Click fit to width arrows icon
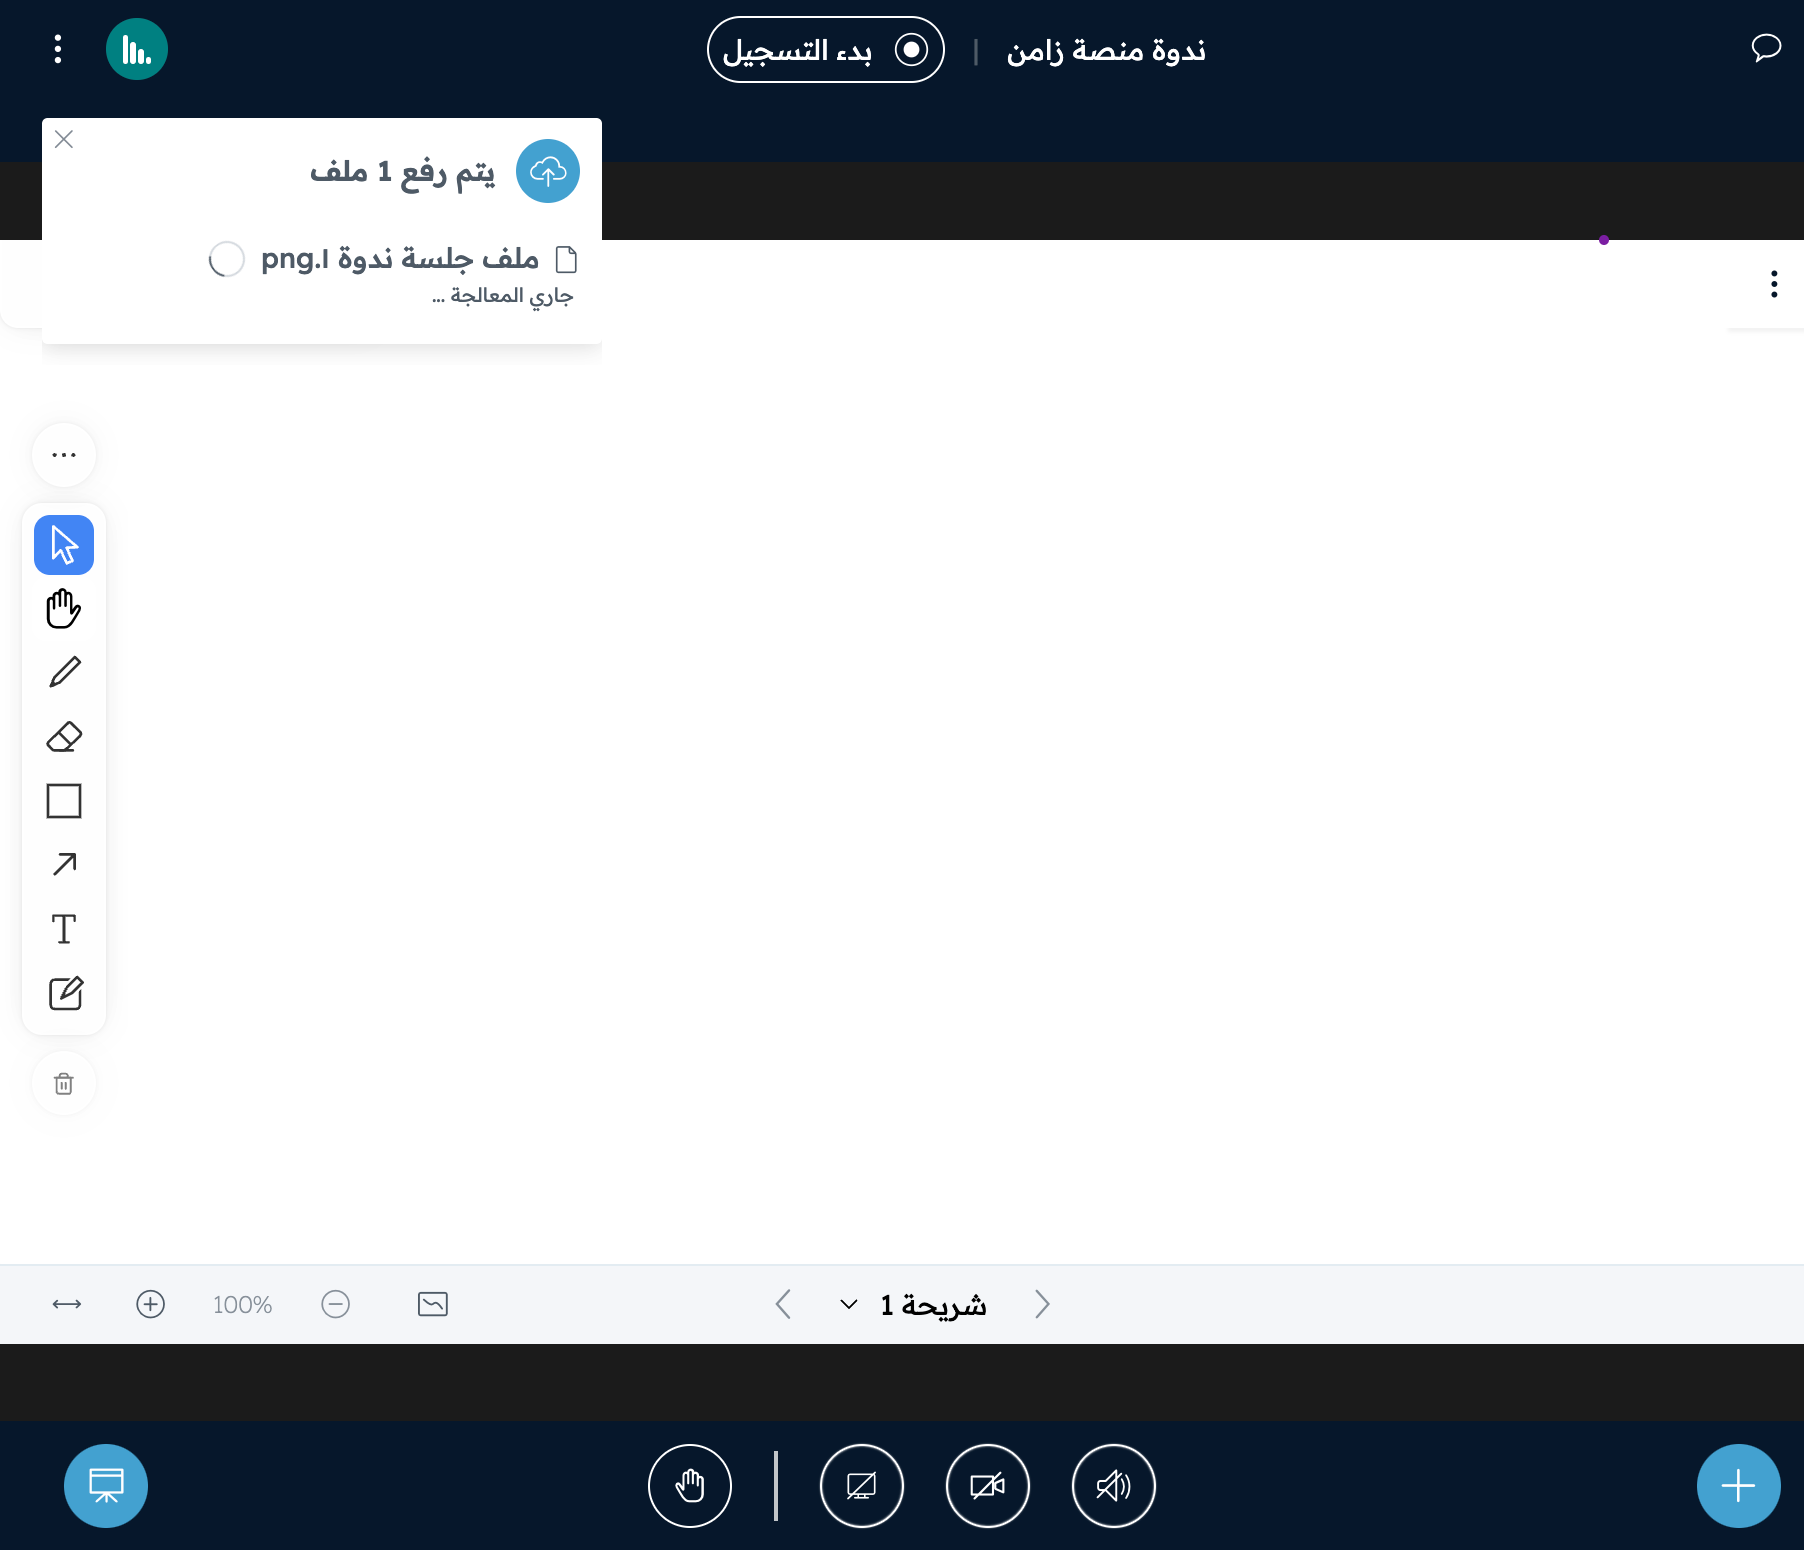The height and width of the screenshot is (1550, 1804). 67,1304
